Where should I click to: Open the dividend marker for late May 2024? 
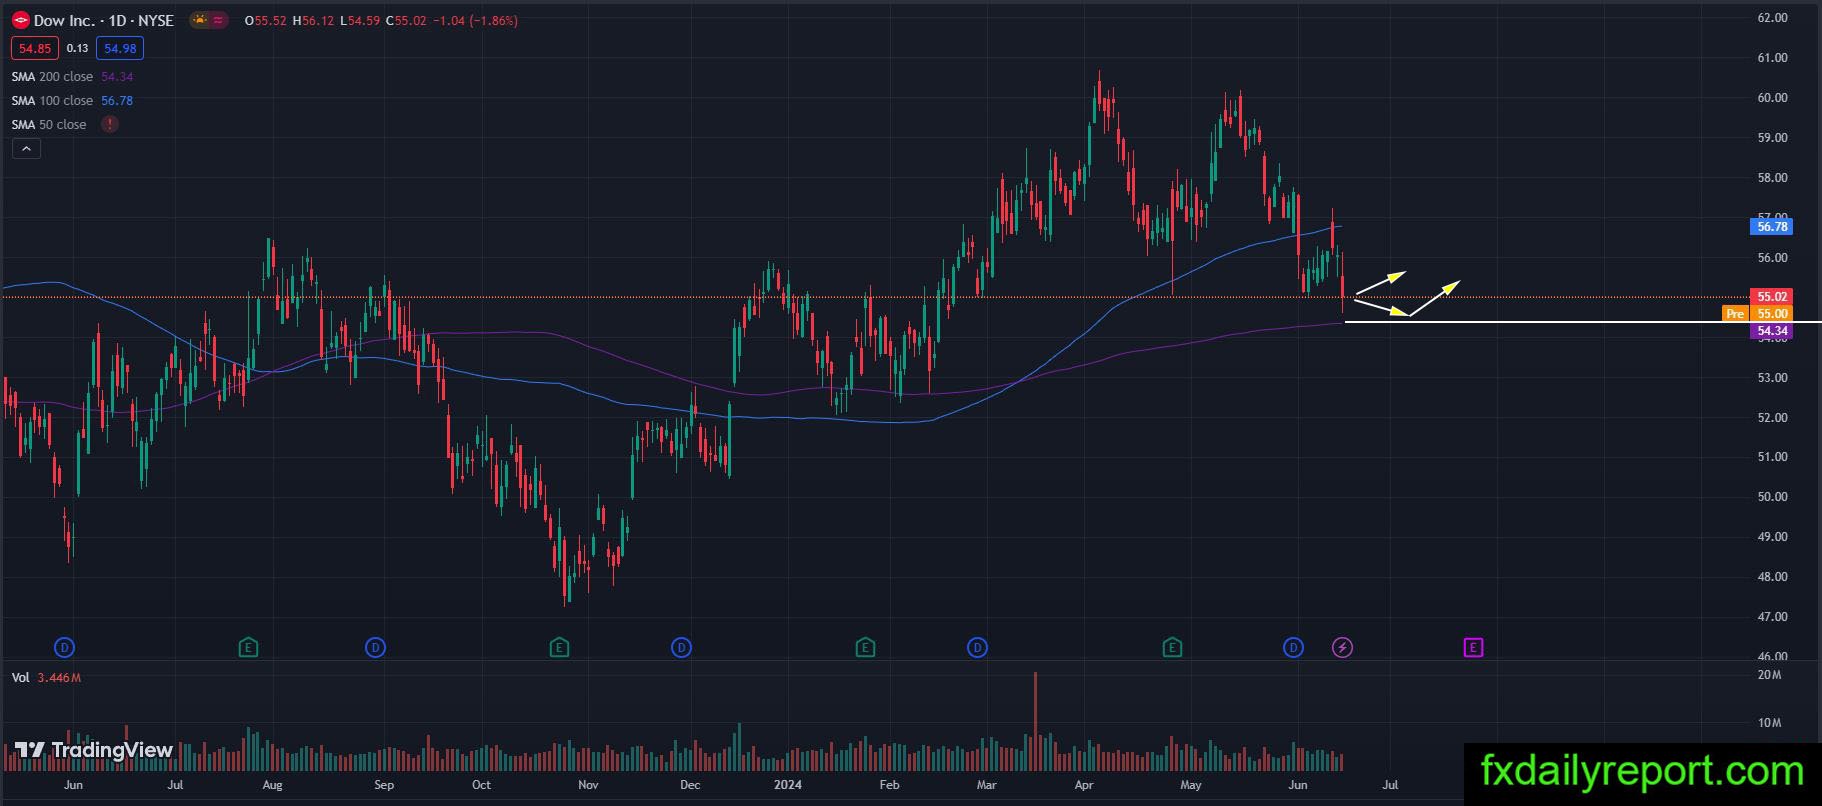click(x=1293, y=648)
